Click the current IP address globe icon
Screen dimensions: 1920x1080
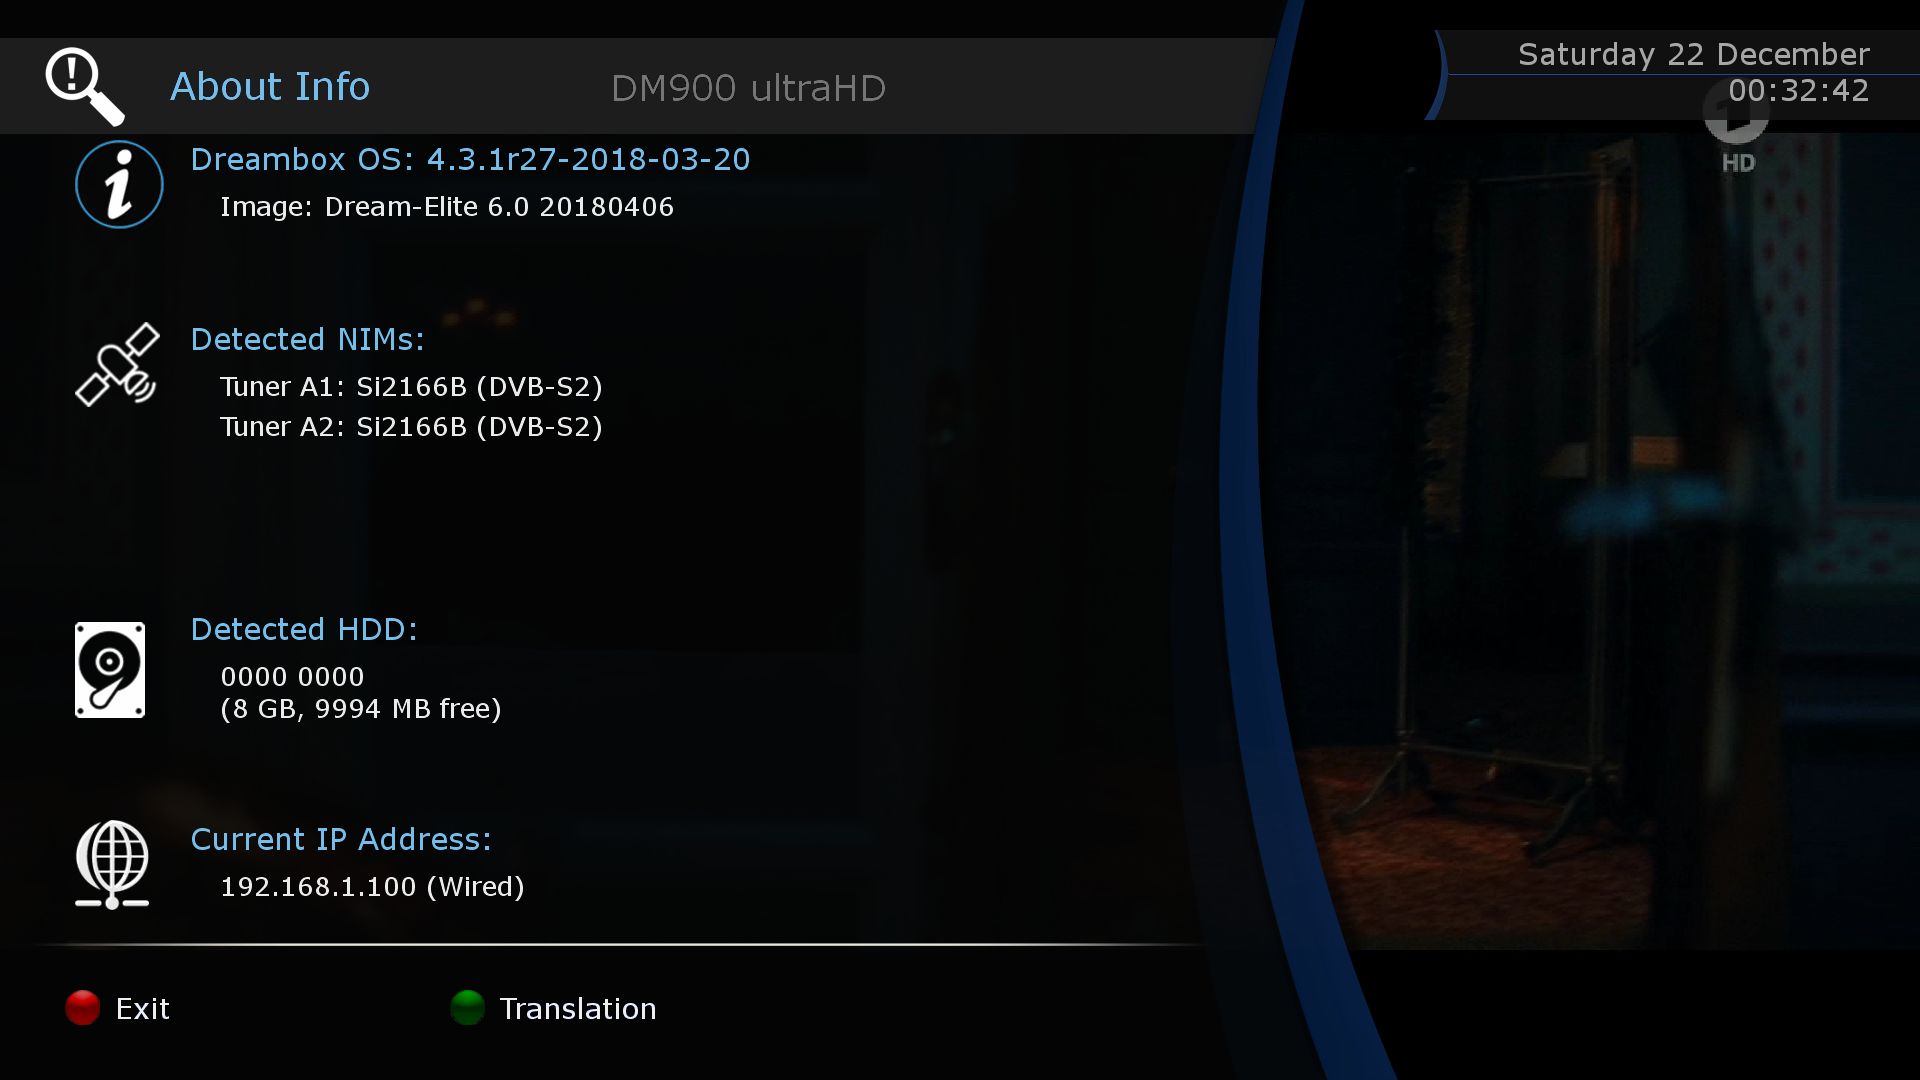pos(112,864)
